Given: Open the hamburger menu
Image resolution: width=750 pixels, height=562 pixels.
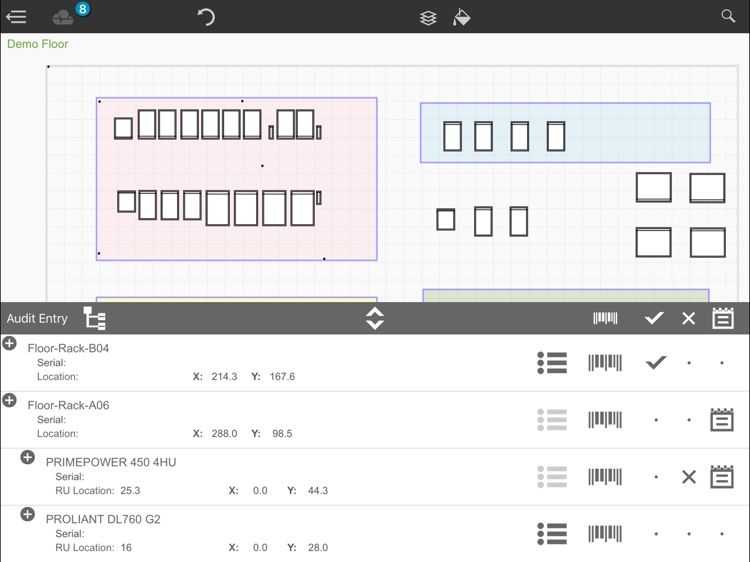Looking at the screenshot, I should click(x=16, y=17).
